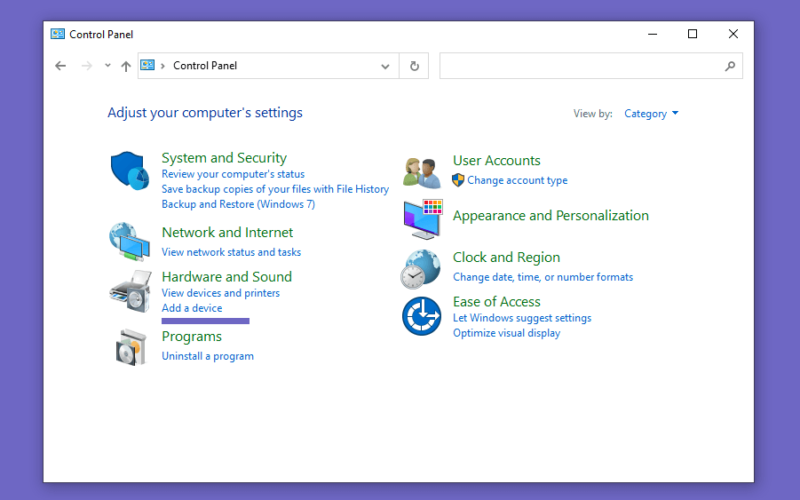The width and height of the screenshot is (800, 500).
Task: Click the Programs disc box icon
Action: click(131, 347)
